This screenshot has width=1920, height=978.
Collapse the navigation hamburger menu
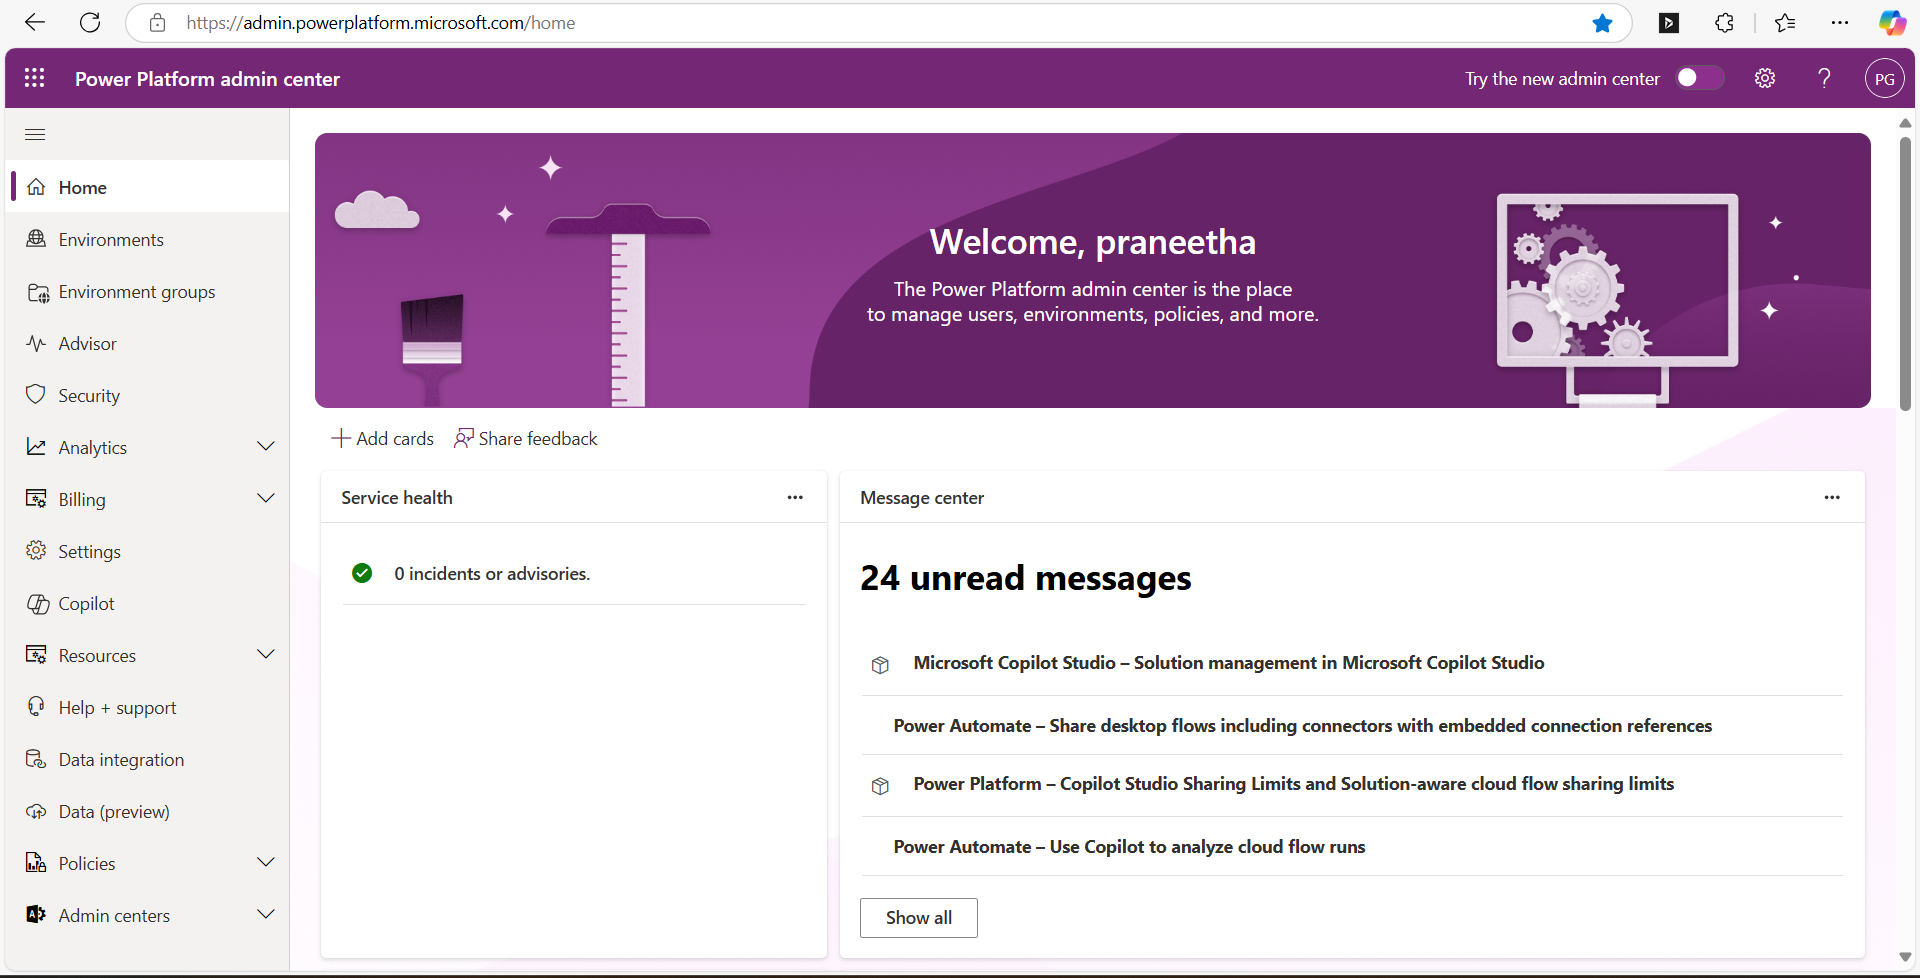point(35,134)
